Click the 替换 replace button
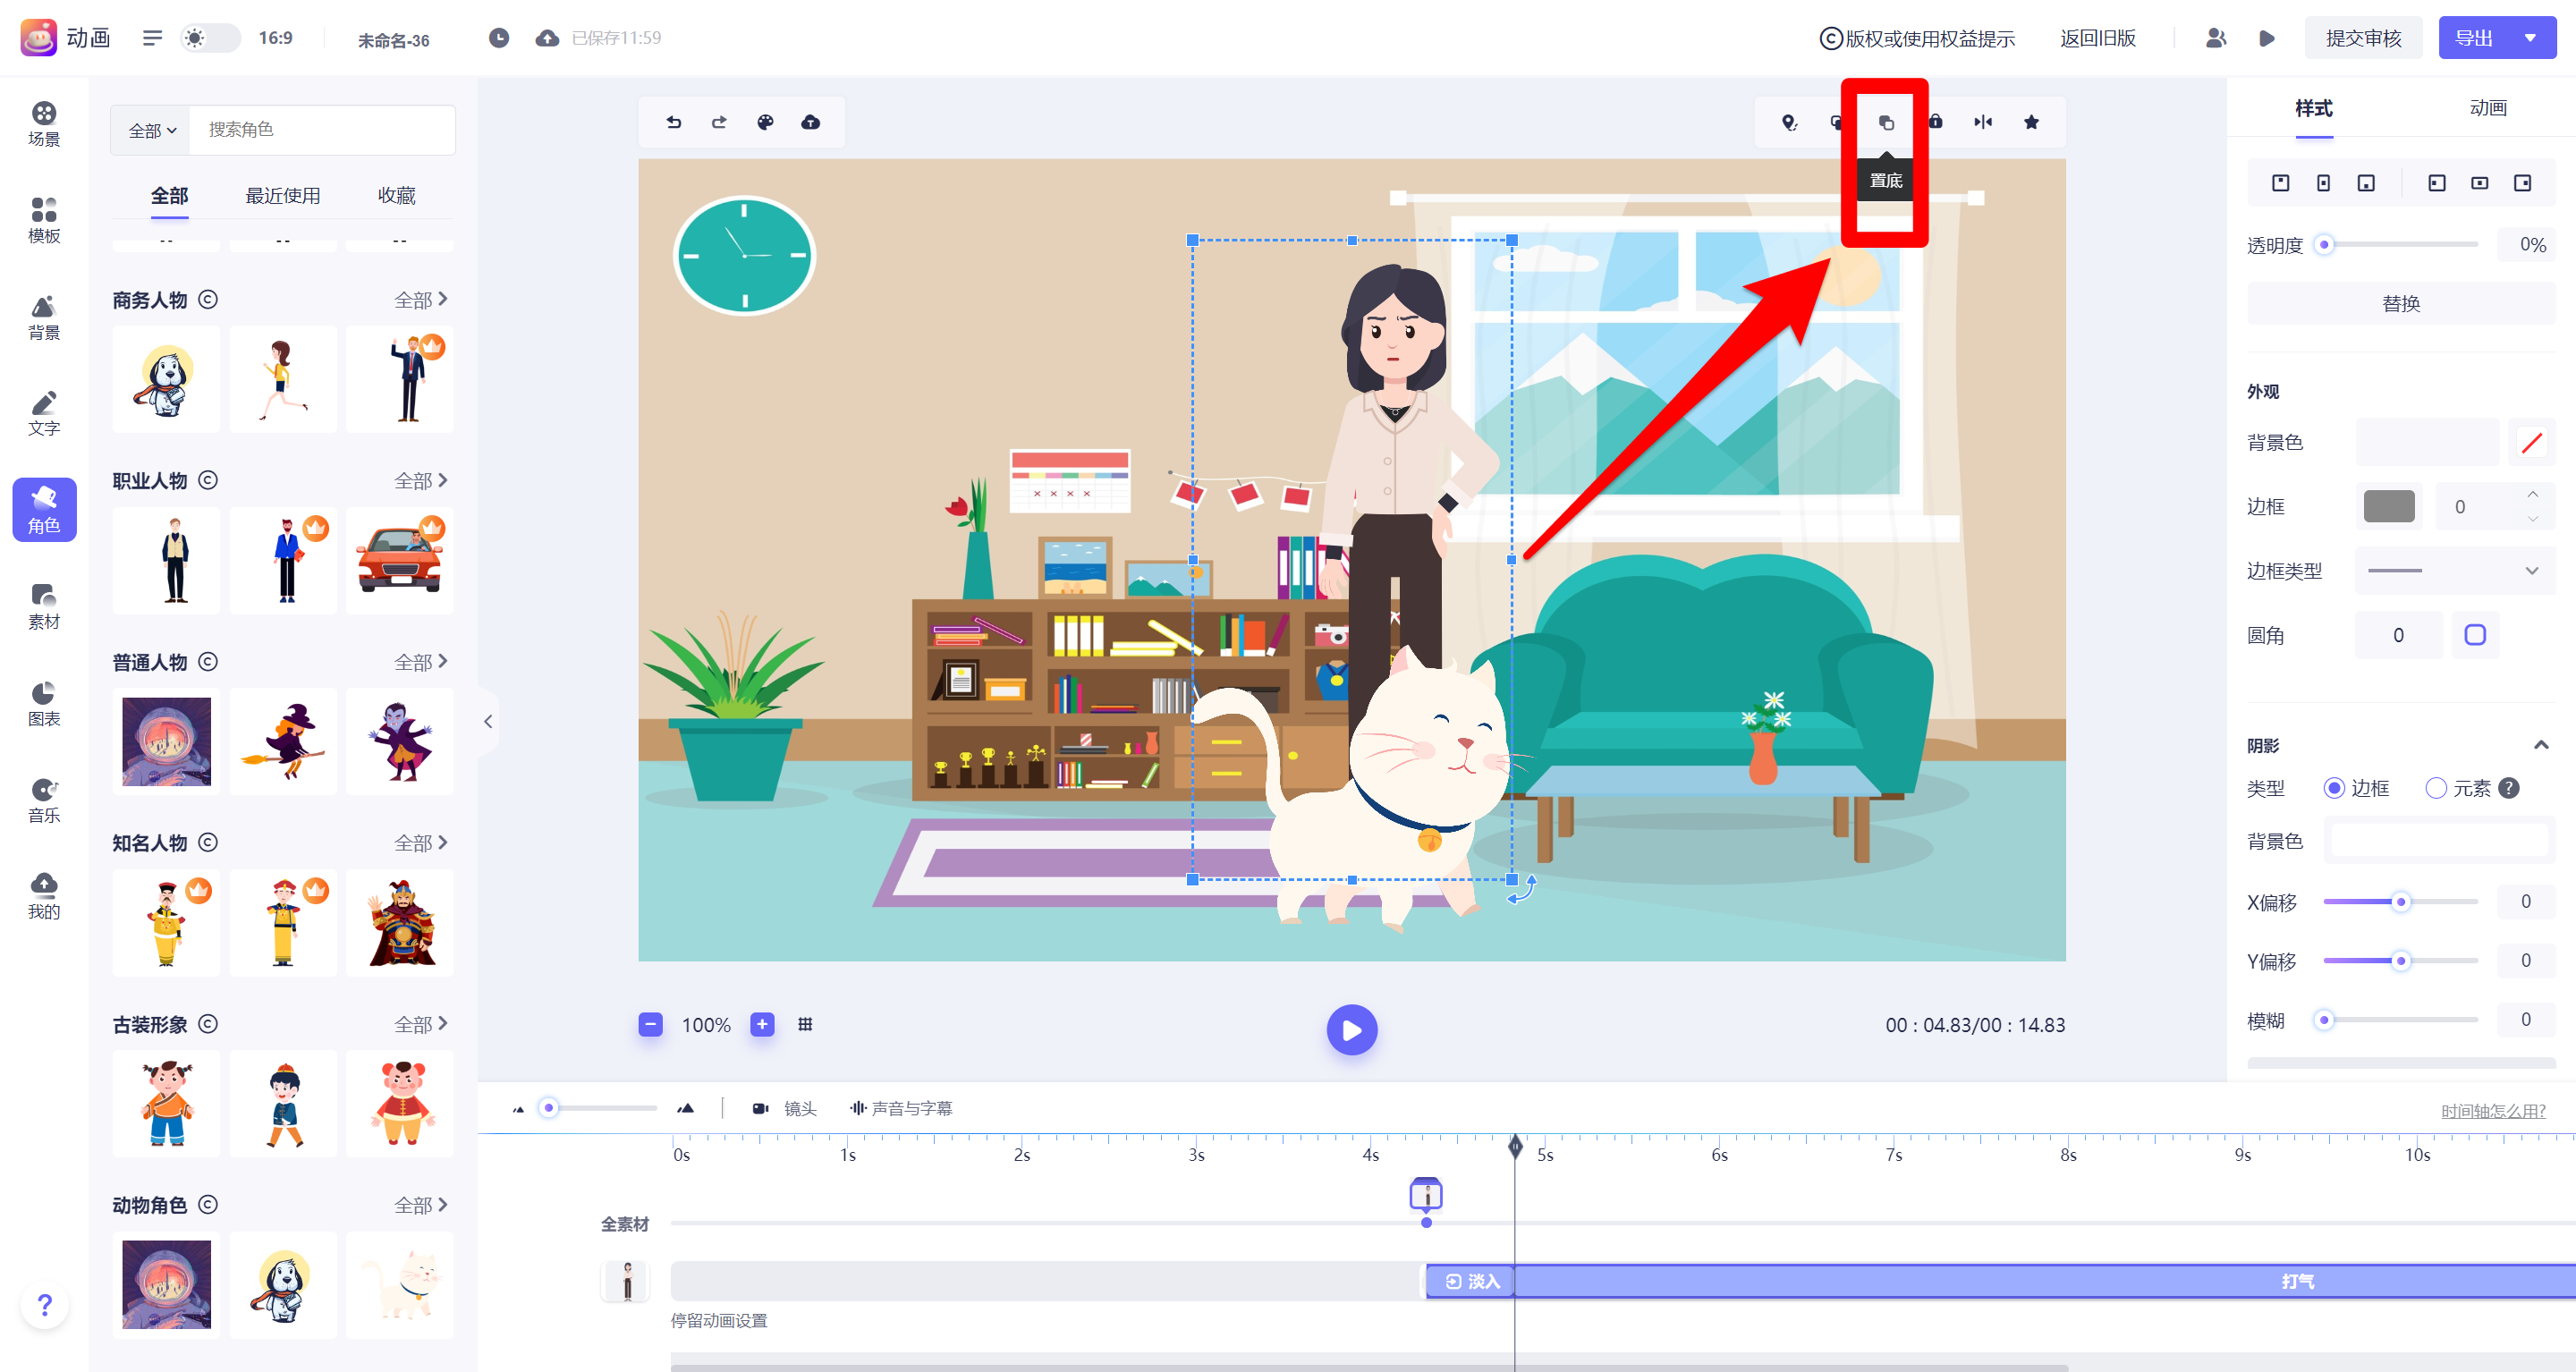The width and height of the screenshot is (2576, 1372). [2401, 303]
